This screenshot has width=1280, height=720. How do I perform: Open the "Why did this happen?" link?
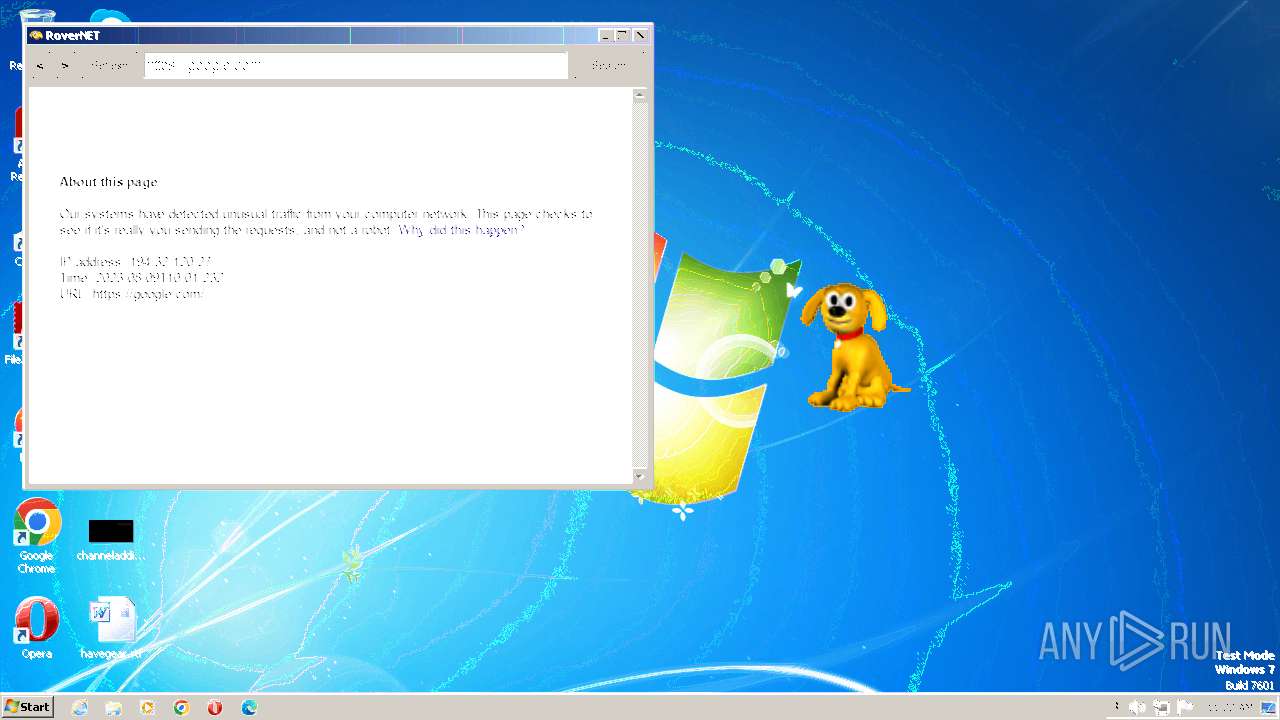click(461, 230)
